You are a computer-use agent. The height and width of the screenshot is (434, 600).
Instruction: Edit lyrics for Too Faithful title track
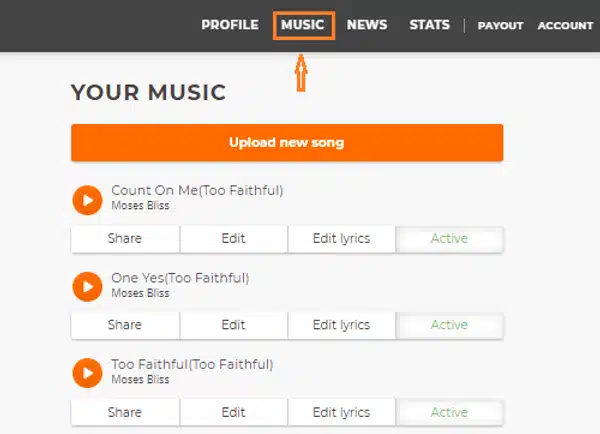[x=341, y=412]
